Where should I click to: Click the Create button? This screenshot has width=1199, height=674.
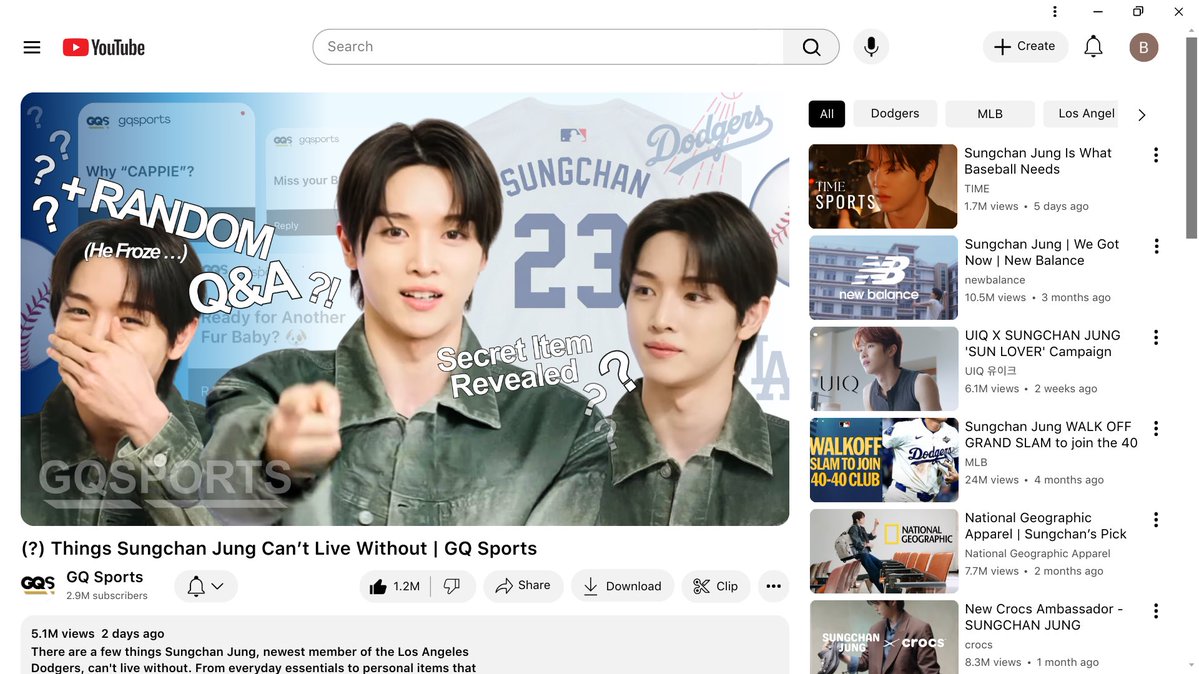point(1025,47)
